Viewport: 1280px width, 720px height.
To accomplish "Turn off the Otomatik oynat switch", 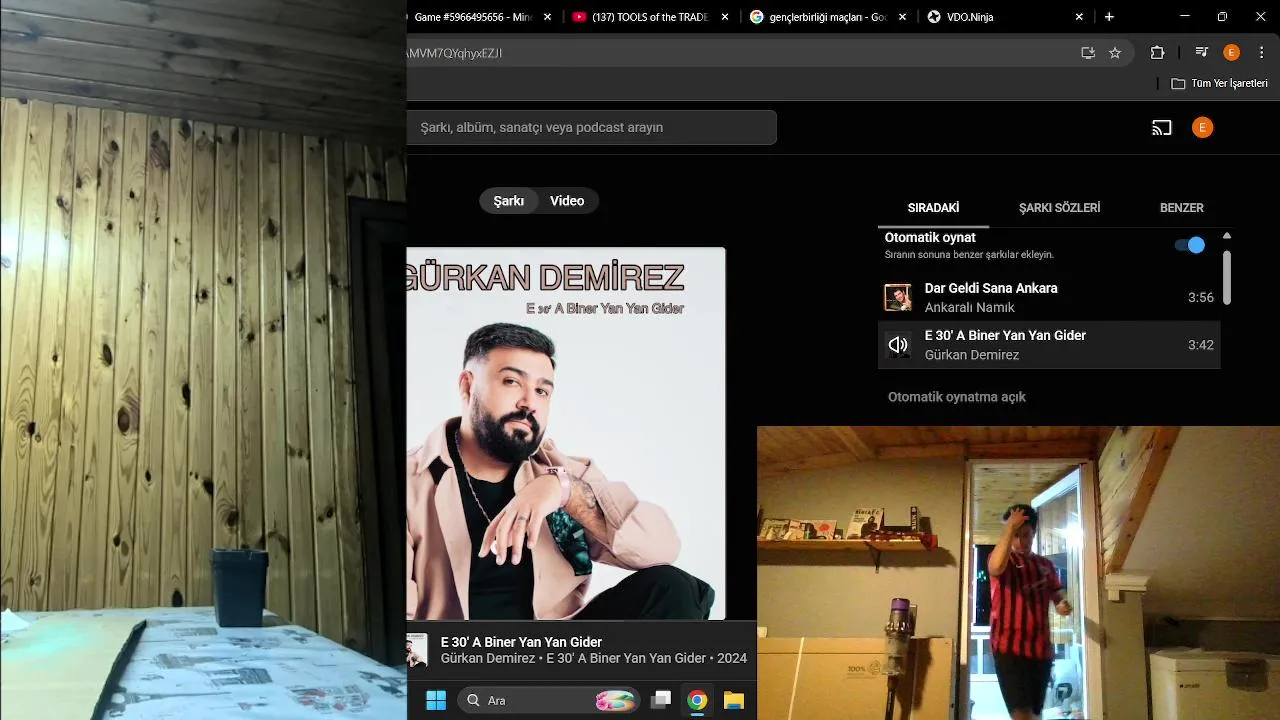I will click(x=1190, y=245).
